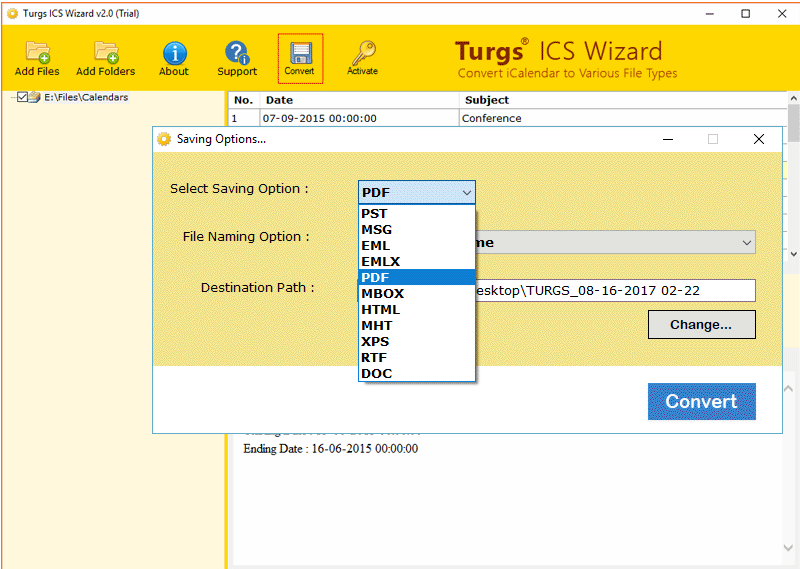The height and width of the screenshot is (569, 800).
Task: Click the Saving Options gear icon
Action: pyautogui.click(x=164, y=139)
